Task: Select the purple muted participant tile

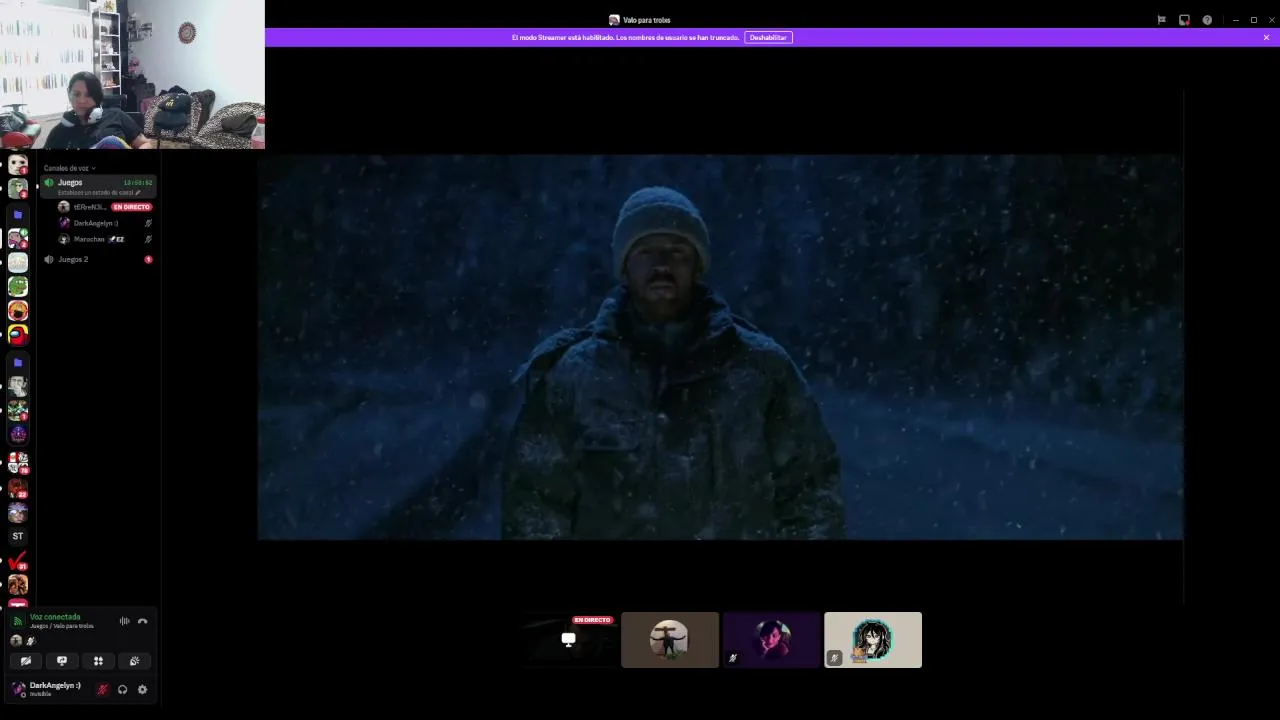Action: (772, 640)
